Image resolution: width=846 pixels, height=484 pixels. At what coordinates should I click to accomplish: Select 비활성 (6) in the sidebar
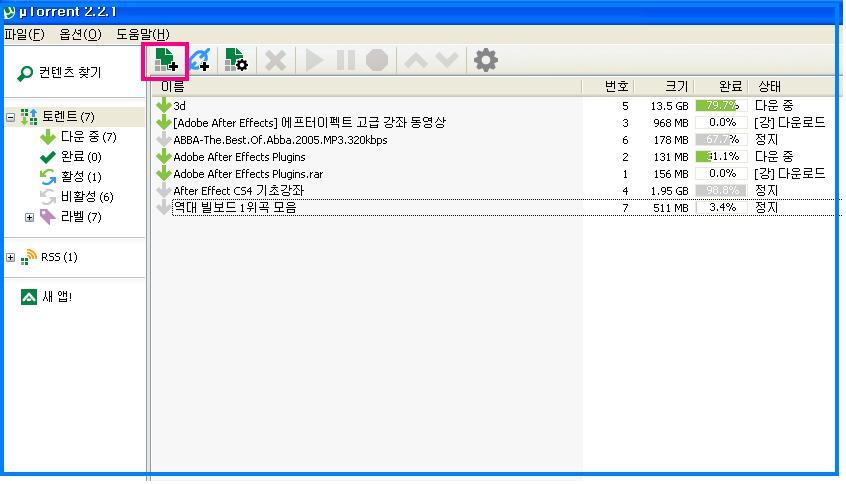(x=87, y=196)
